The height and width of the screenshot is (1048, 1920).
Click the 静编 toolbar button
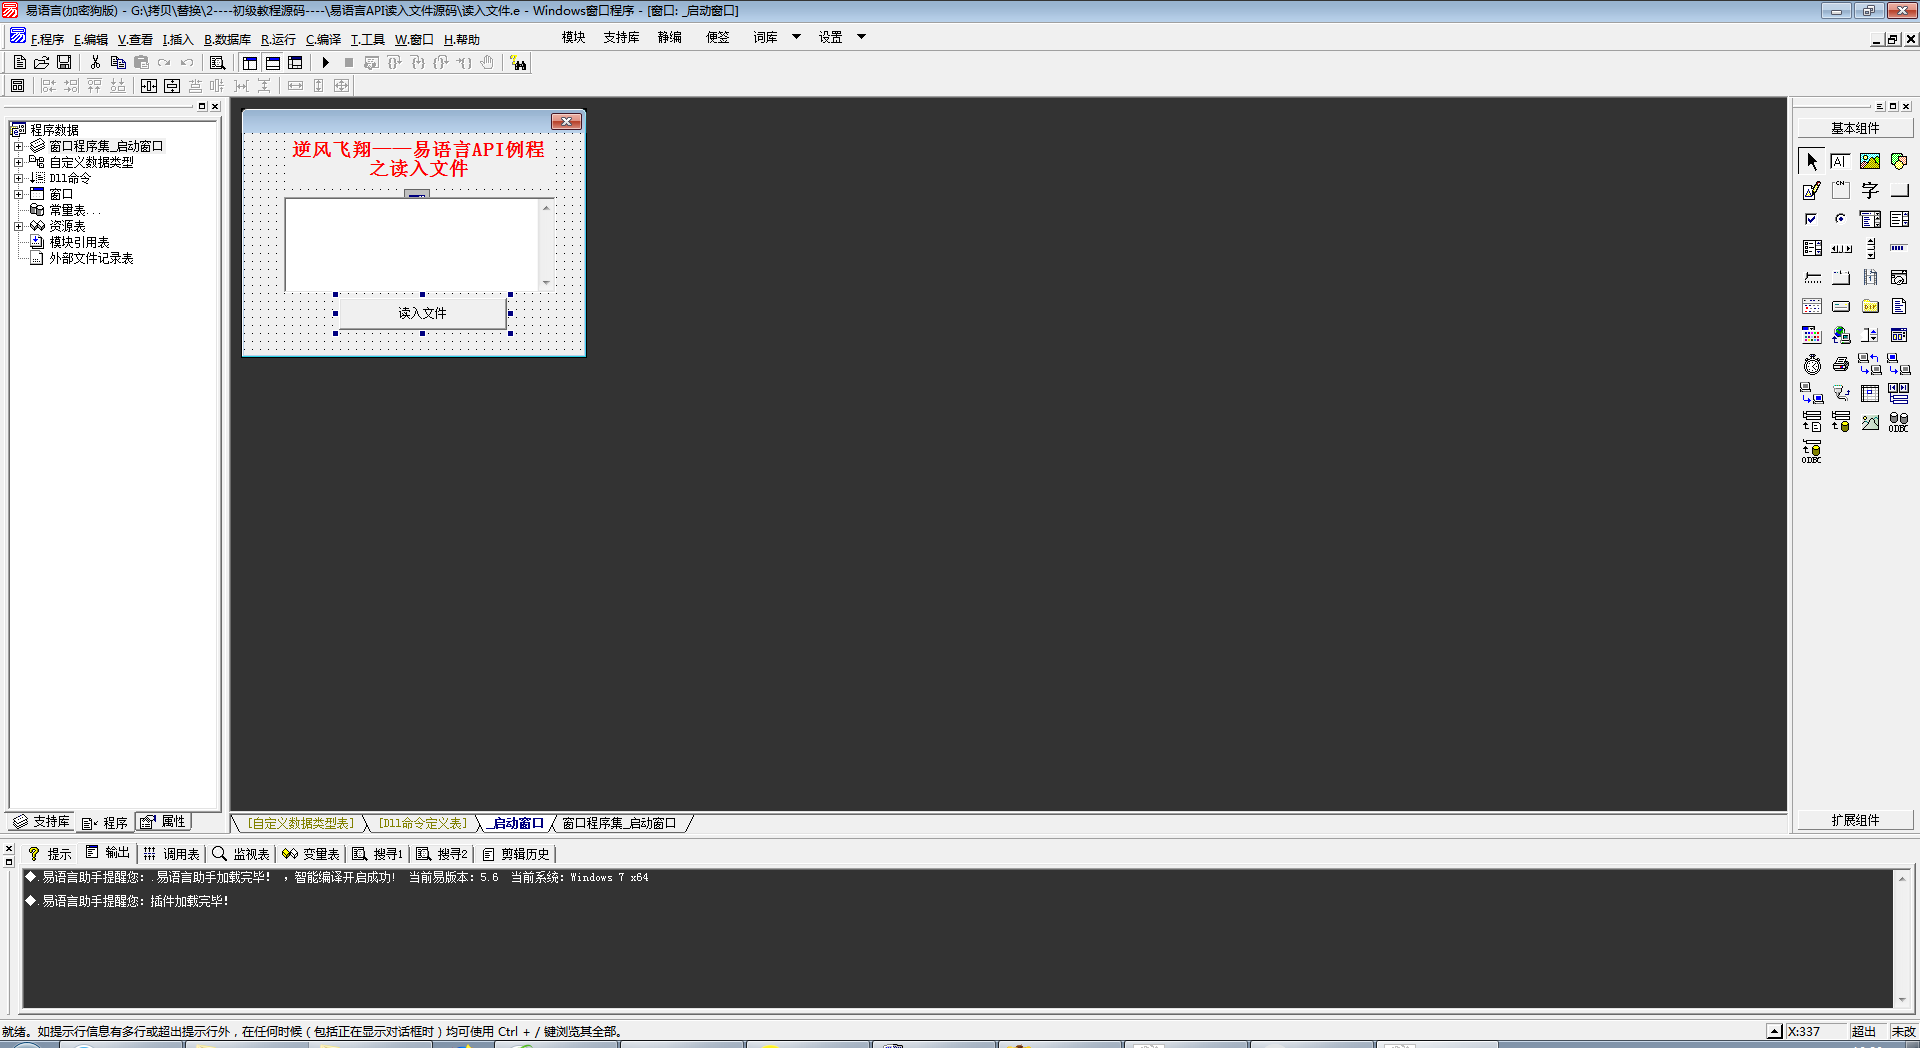click(x=669, y=37)
